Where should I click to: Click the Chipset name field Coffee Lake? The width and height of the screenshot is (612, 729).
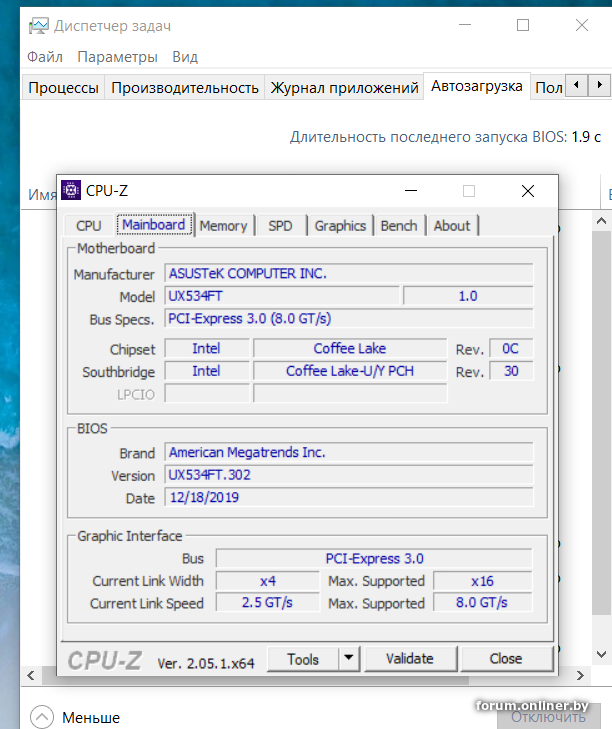[350, 349]
